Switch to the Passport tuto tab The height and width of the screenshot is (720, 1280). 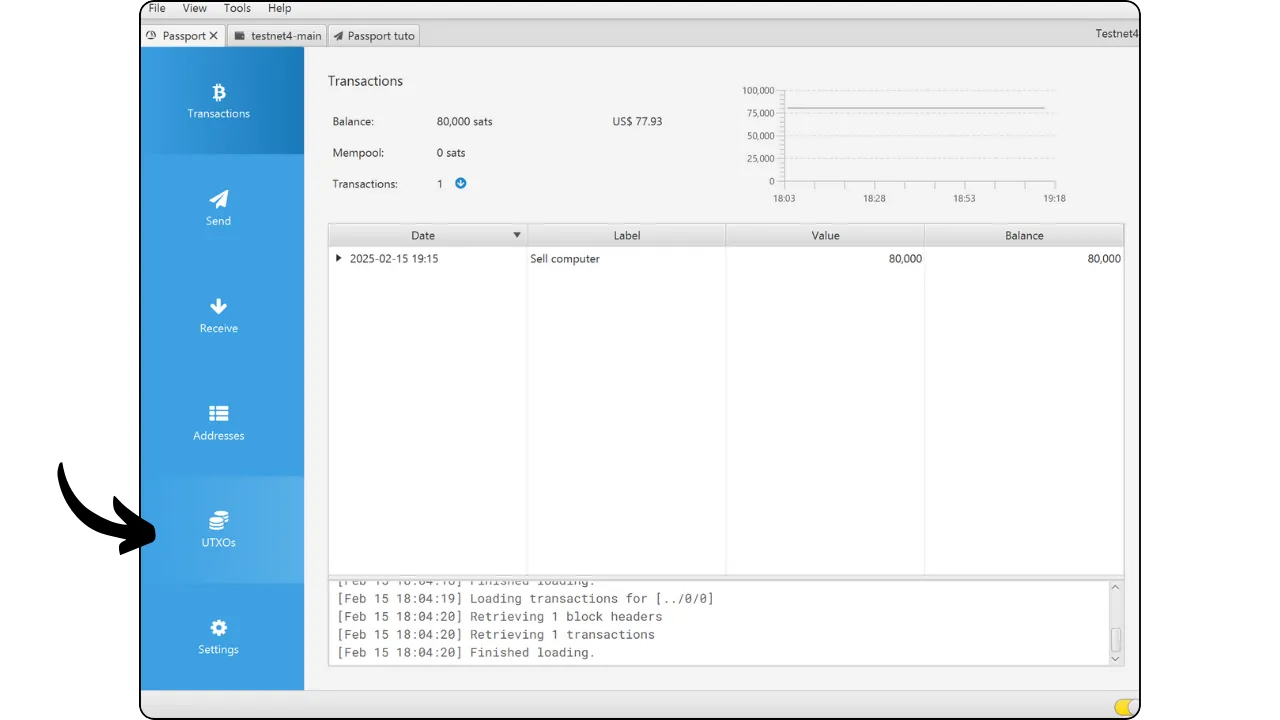[373, 36]
